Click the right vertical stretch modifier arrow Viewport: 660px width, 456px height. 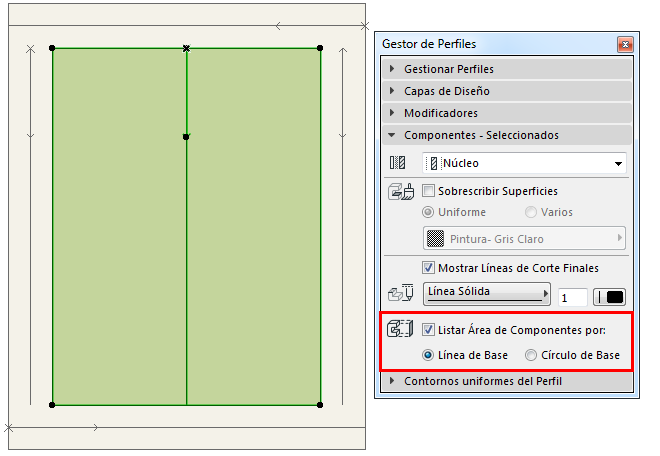(x=343, y=227)
